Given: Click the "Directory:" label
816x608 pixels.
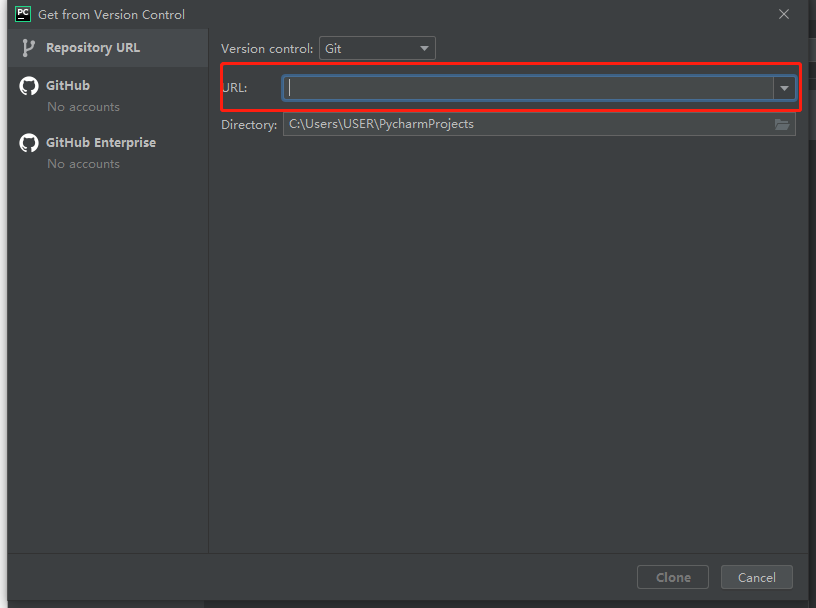Looking at the screenshot, I should pos(249,125).
